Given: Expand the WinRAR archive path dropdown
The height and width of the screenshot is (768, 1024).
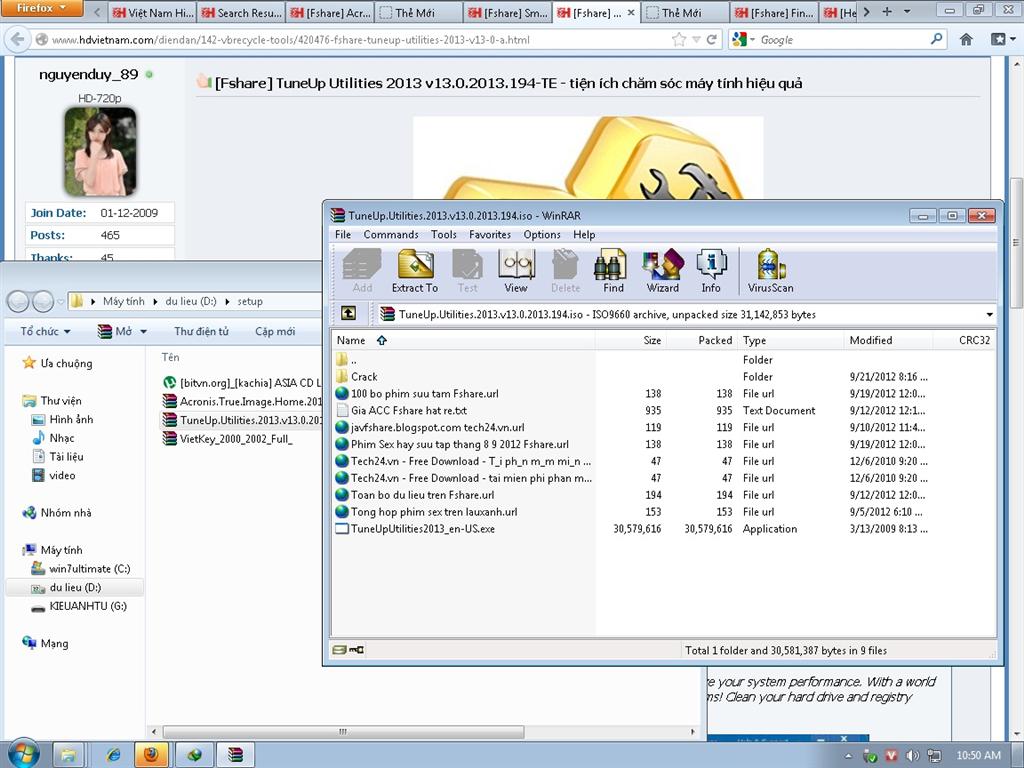Looking at the screenshot, I should pyautogui.click(x=989, y=314).
